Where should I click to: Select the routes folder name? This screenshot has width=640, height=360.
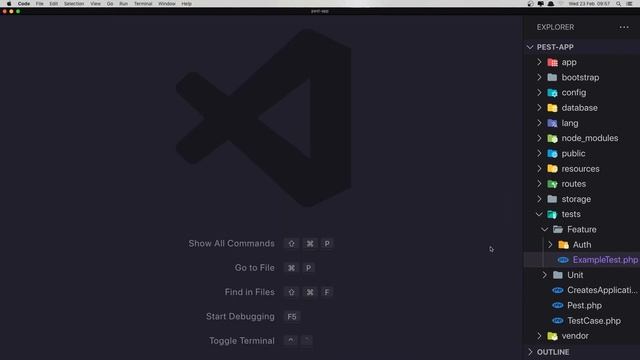coord(573,184)
